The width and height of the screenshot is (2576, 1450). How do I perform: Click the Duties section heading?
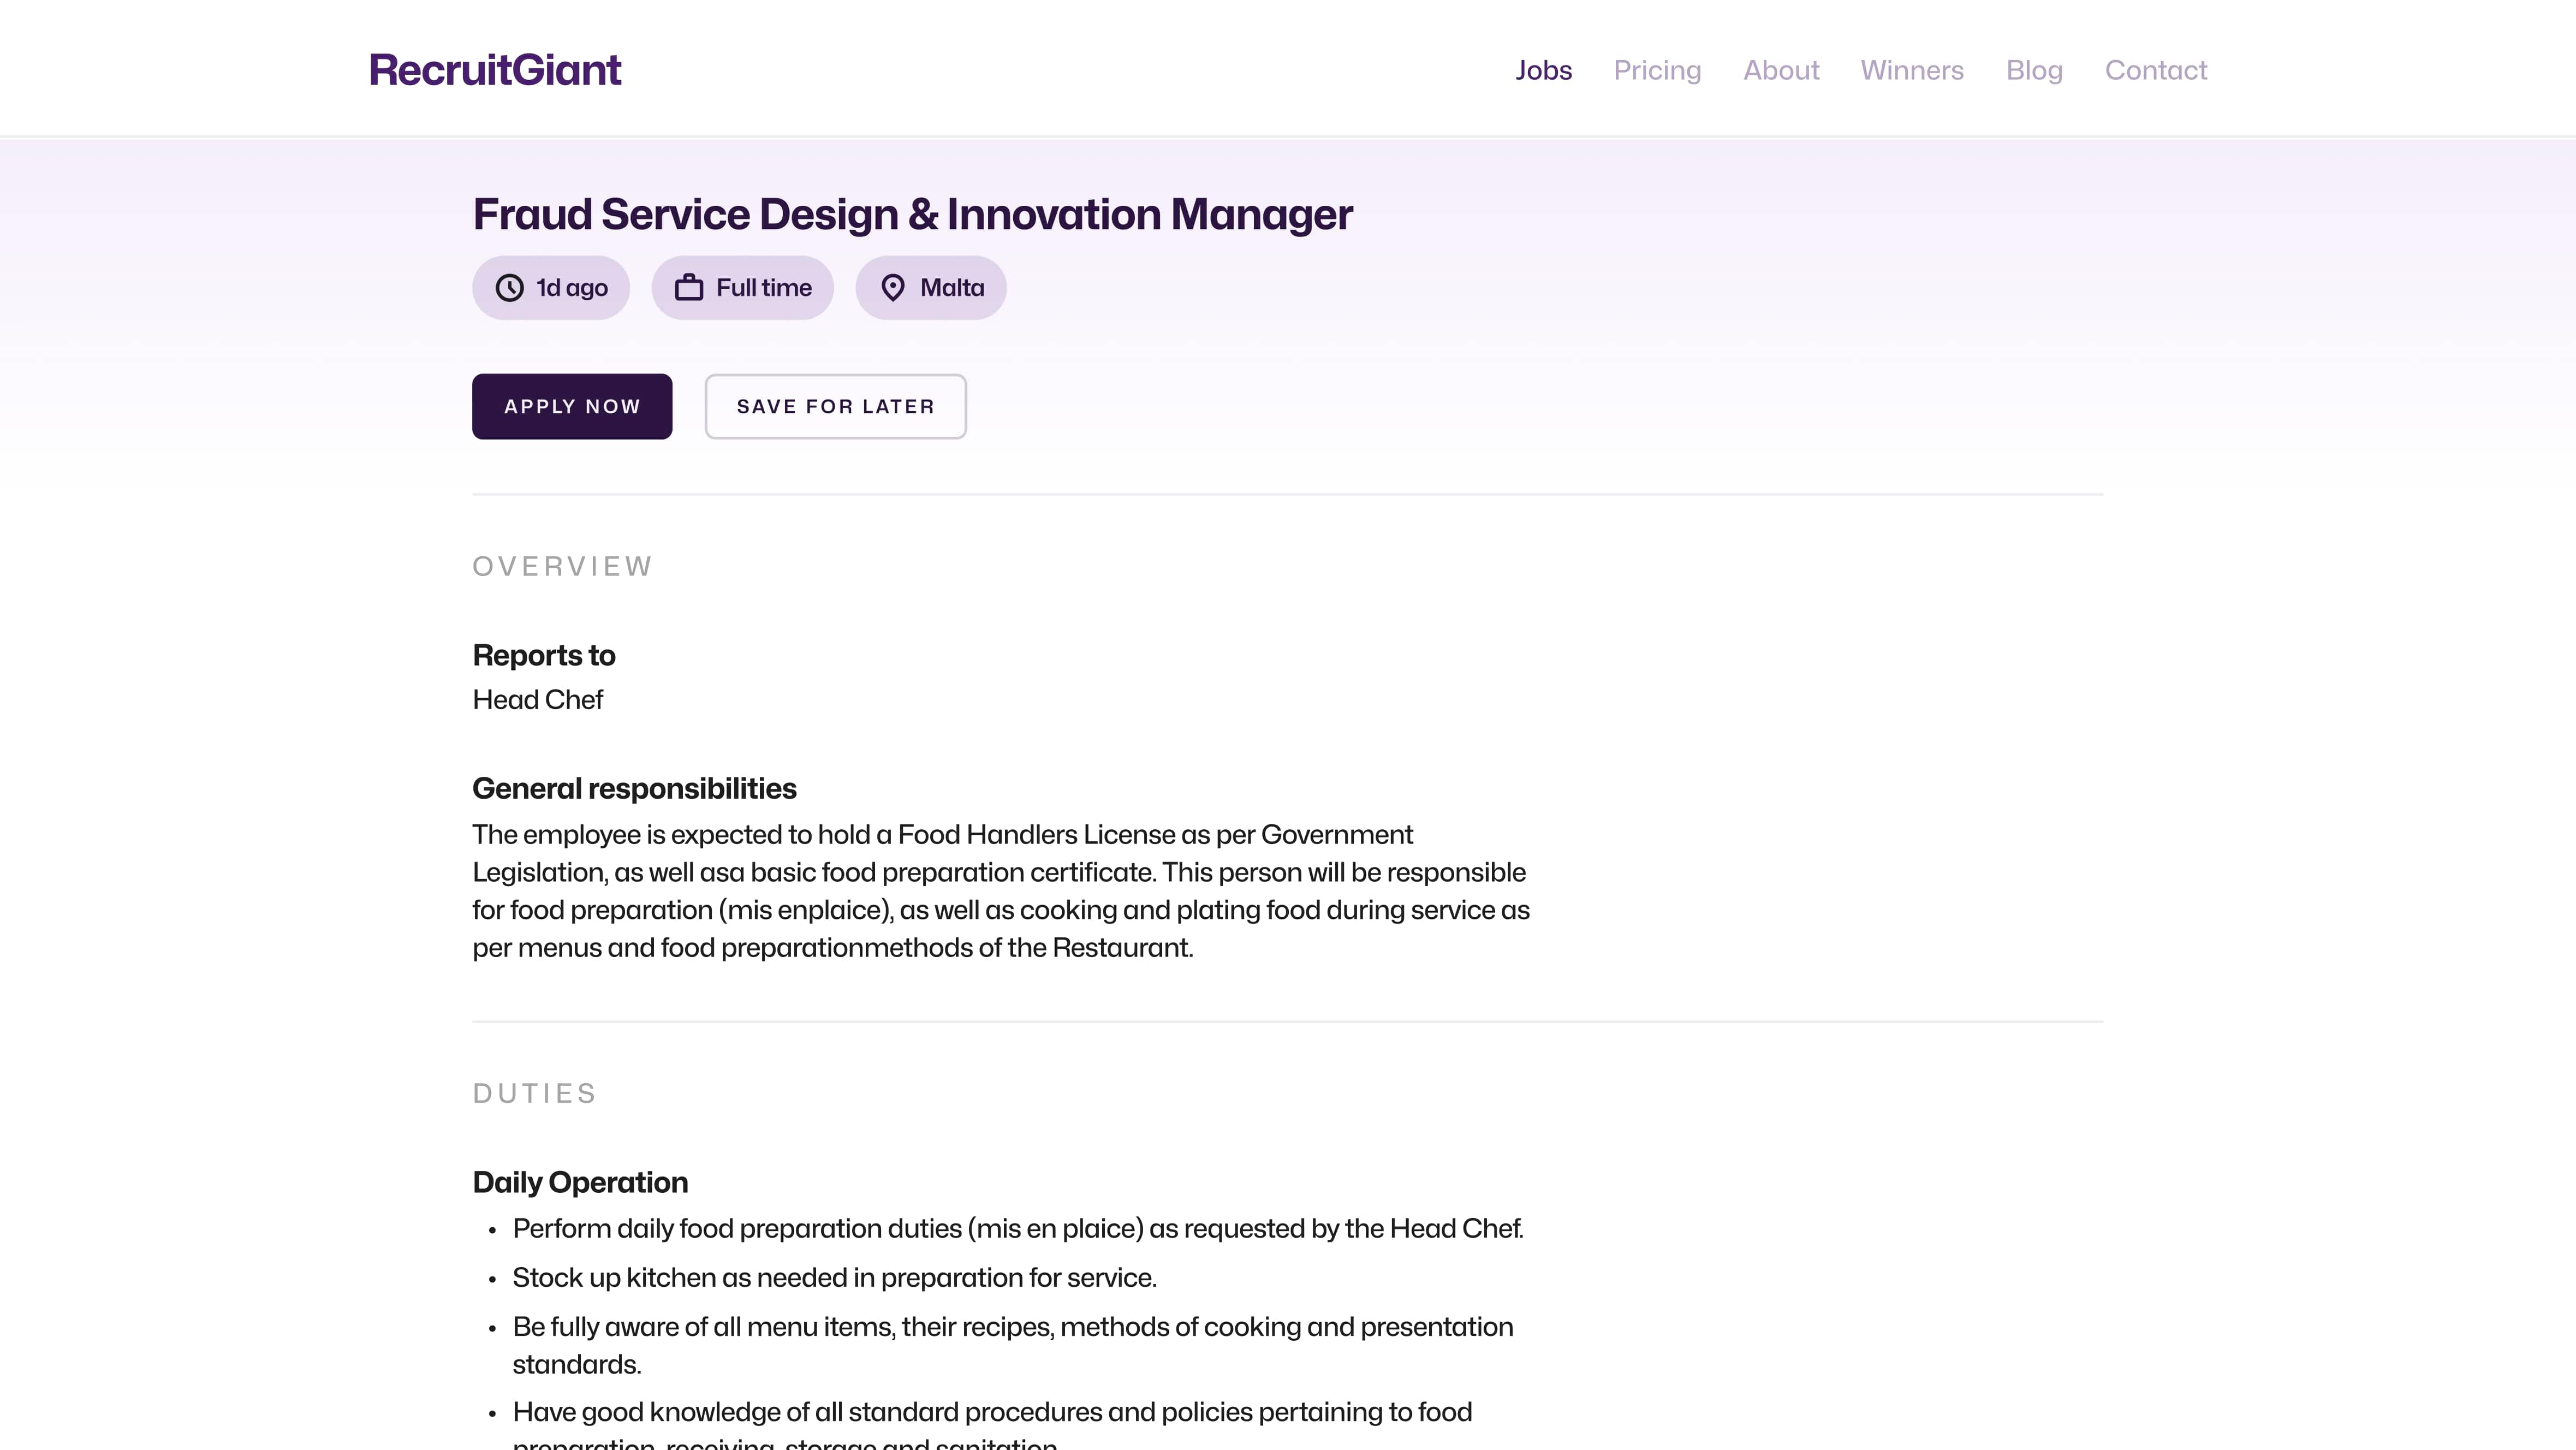coord(535,1093)
